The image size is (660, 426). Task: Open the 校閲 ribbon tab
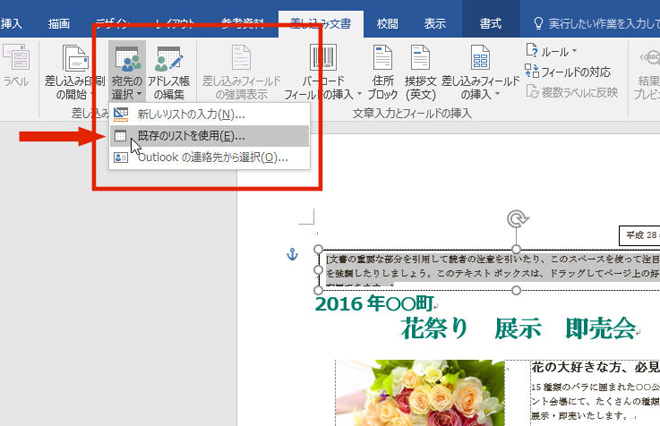(x=387, y=24)
